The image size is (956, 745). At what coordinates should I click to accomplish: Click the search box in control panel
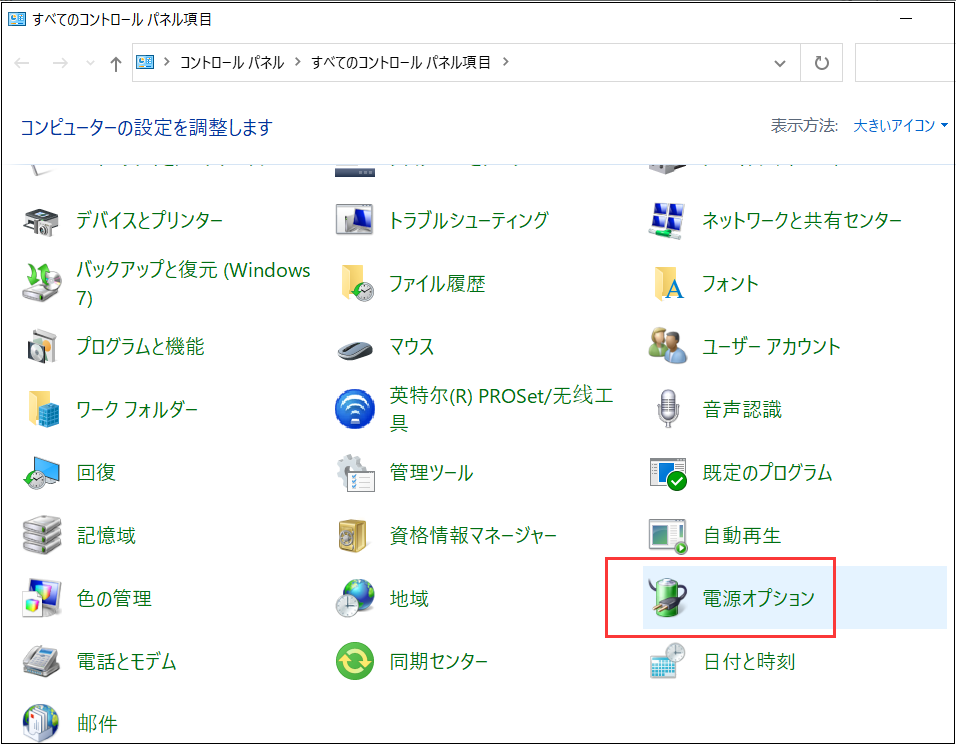[x=905, y=63]
